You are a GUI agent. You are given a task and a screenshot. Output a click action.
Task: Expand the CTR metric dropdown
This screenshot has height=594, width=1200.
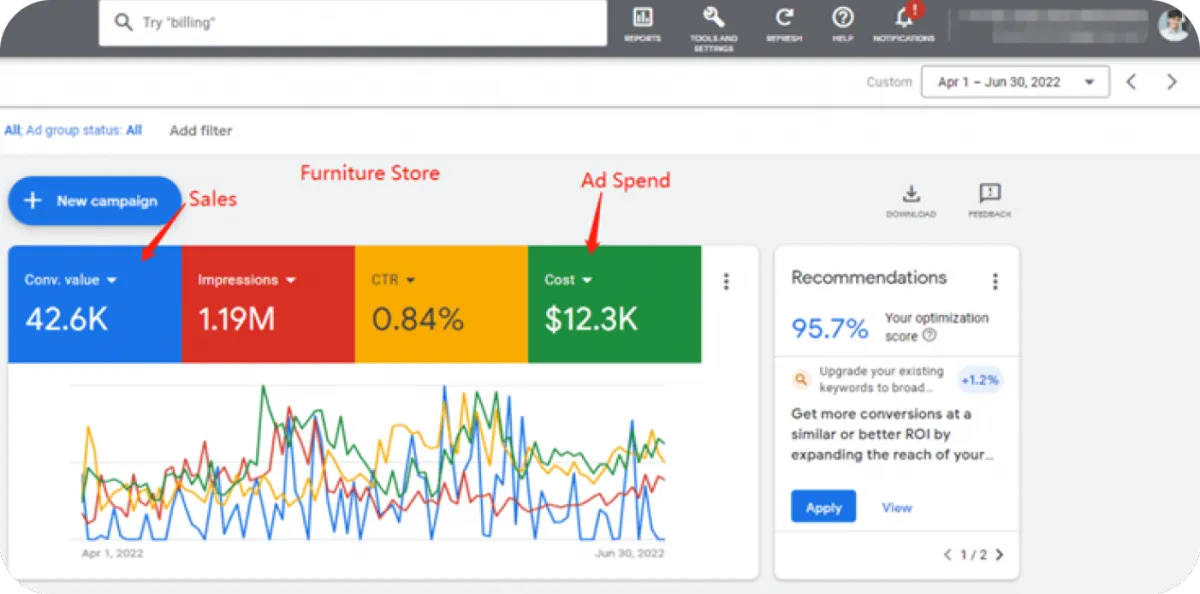click(410, 281)
